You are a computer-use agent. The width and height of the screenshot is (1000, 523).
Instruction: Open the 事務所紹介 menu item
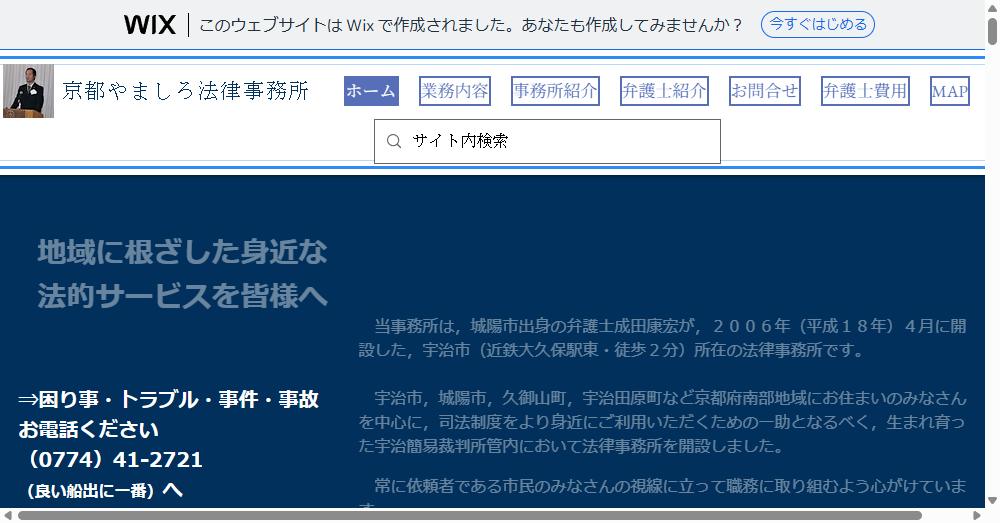(x=555, y=91)
